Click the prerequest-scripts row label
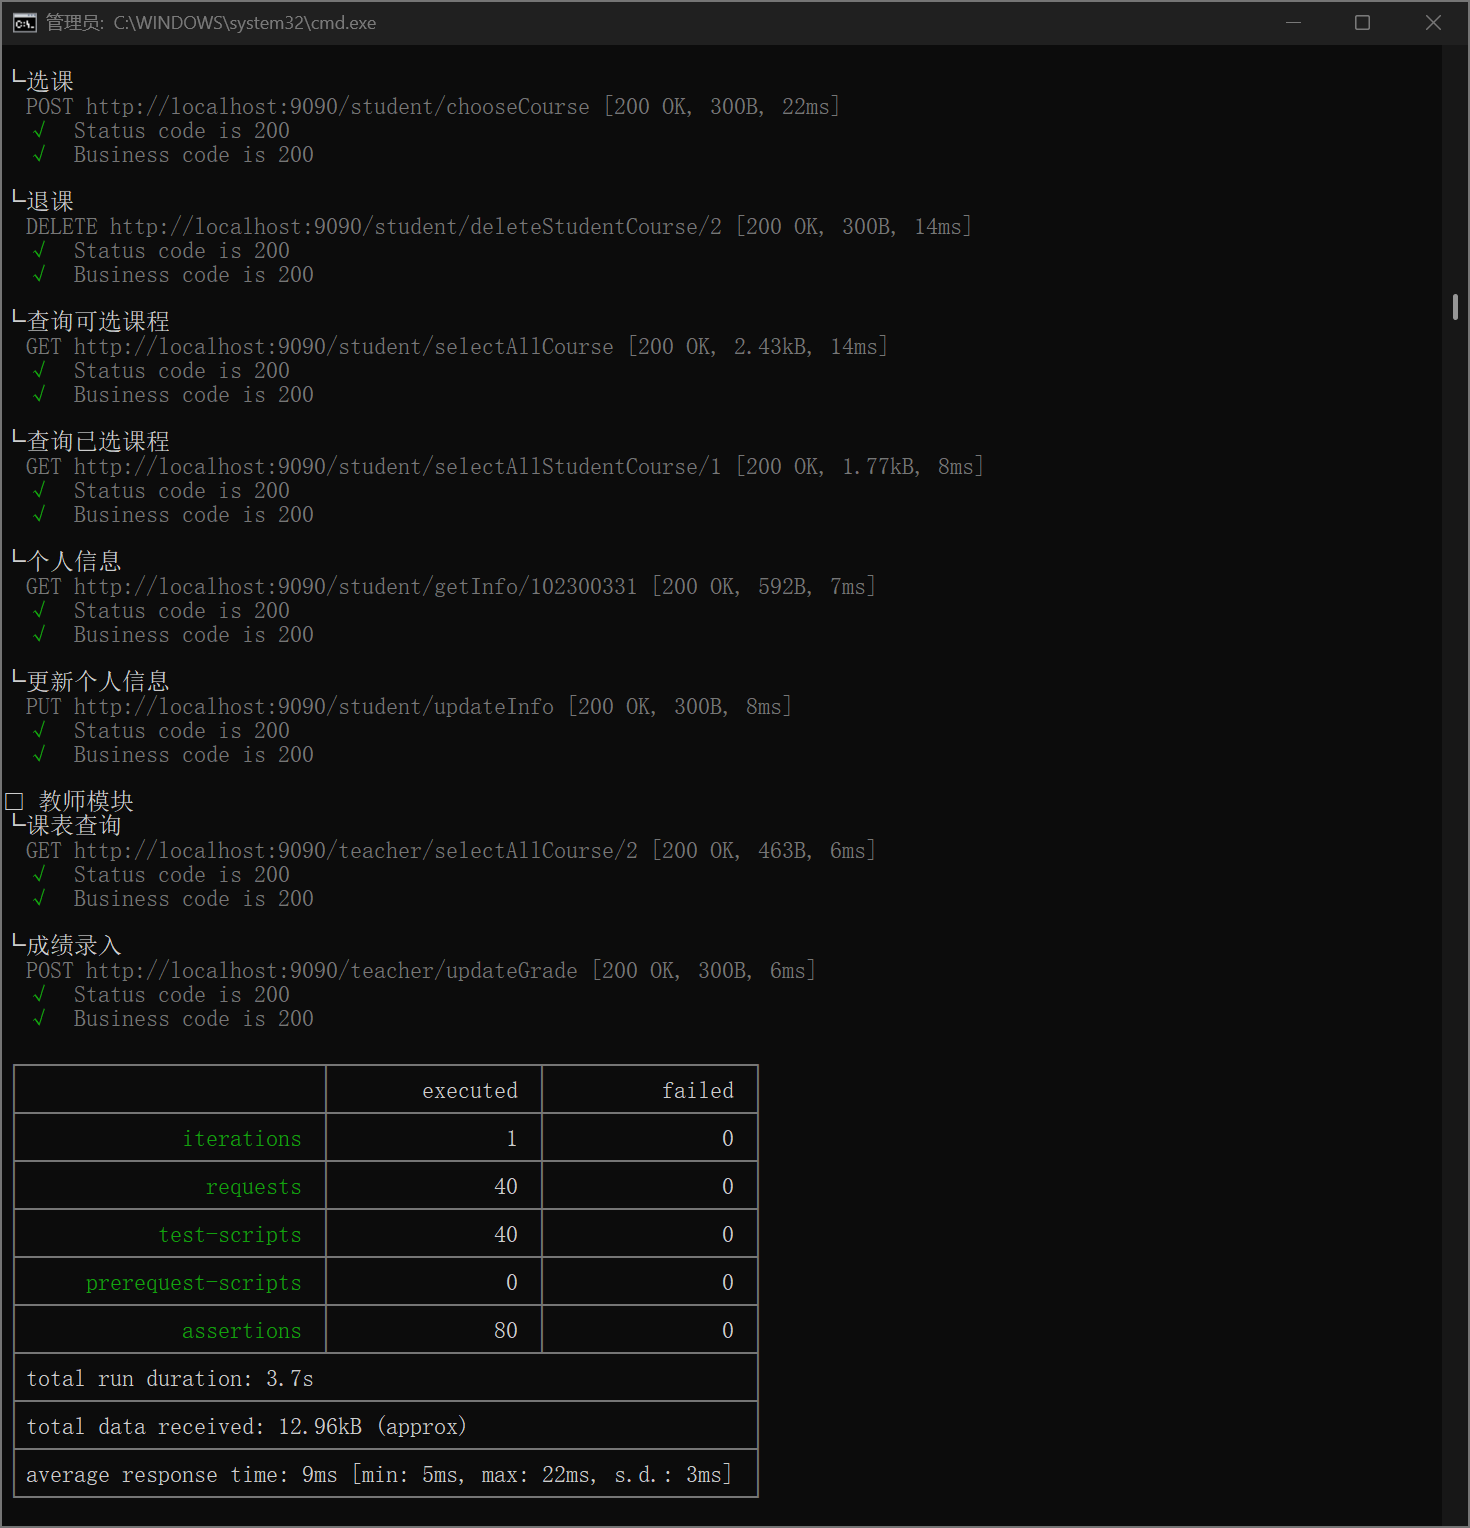The height and width of the screenshot is (1528, 1470). (194, 1282)
